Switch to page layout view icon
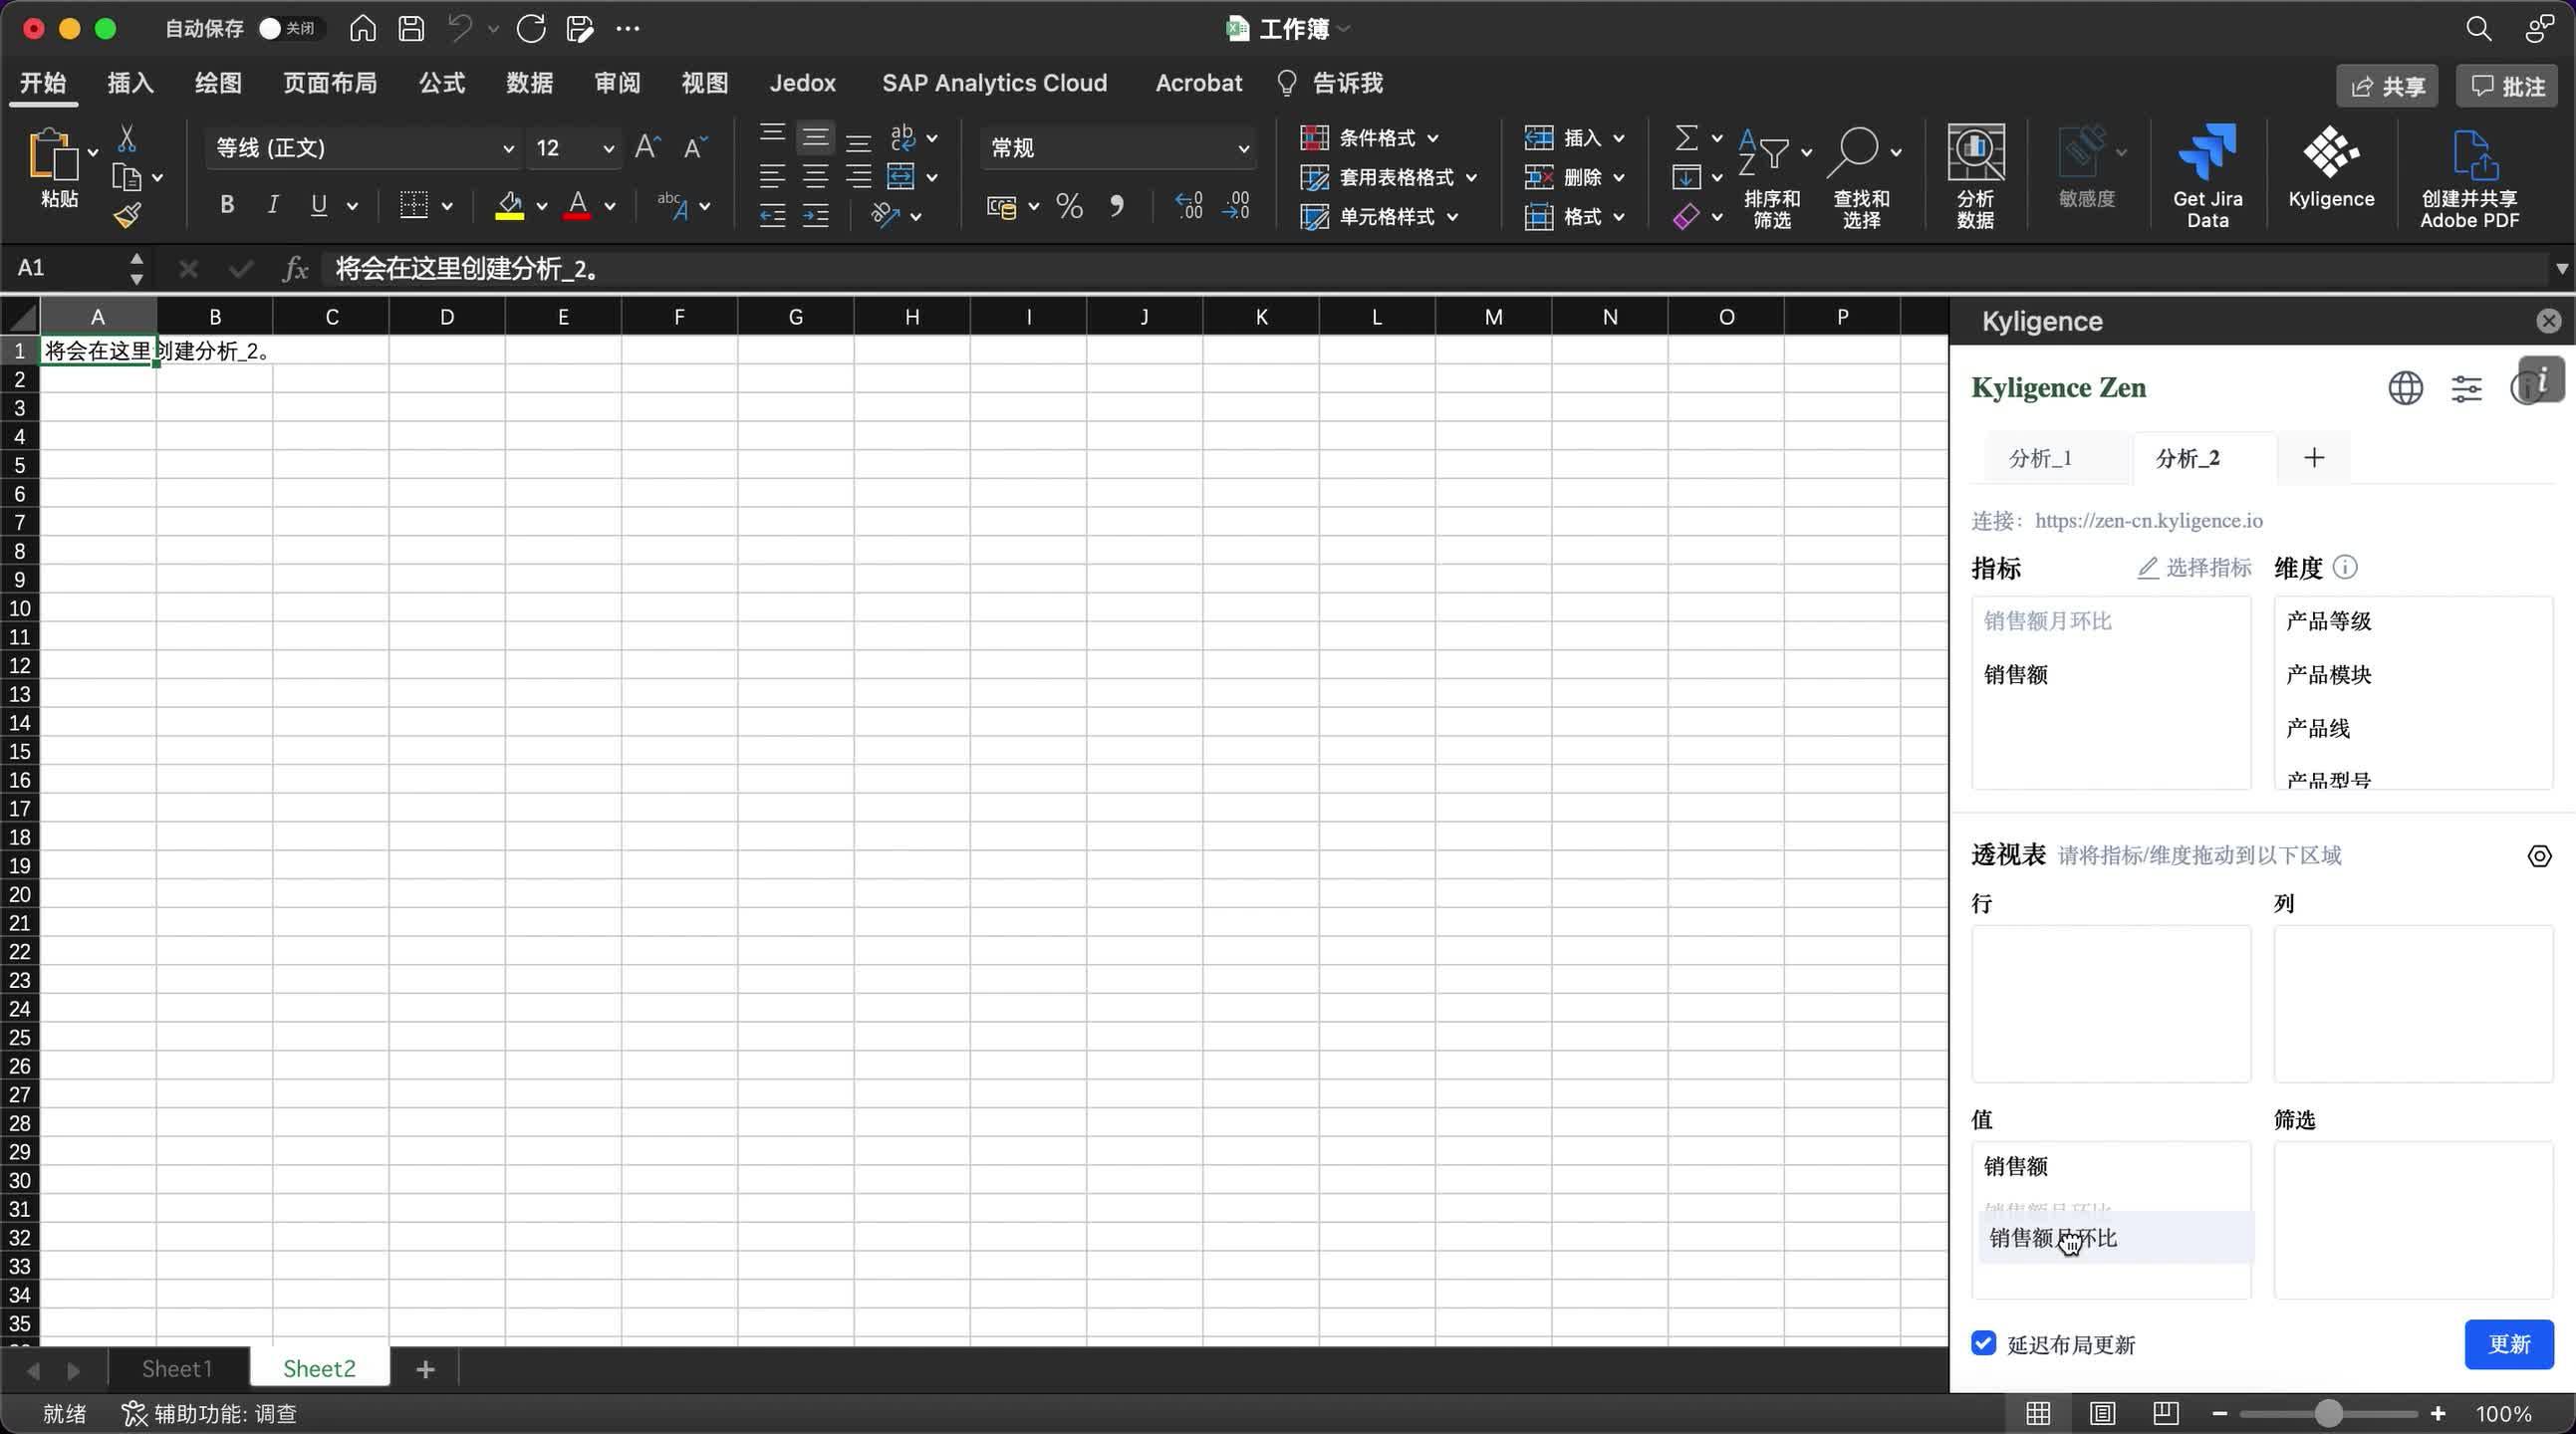Viewport: 2576px width, 1434px height. (x=2102, y=1413)
